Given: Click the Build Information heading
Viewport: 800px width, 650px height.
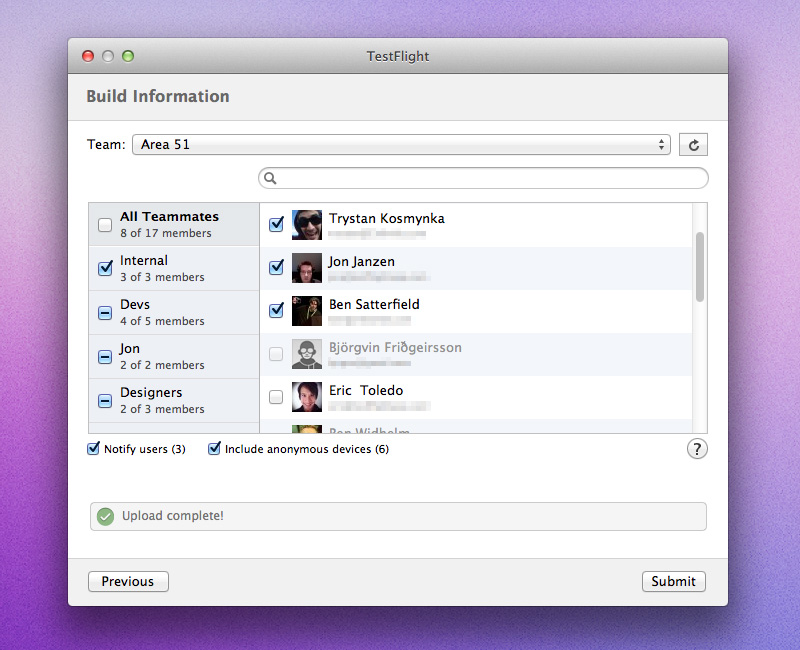Looking at the screenshot, I should click(158, 96).
